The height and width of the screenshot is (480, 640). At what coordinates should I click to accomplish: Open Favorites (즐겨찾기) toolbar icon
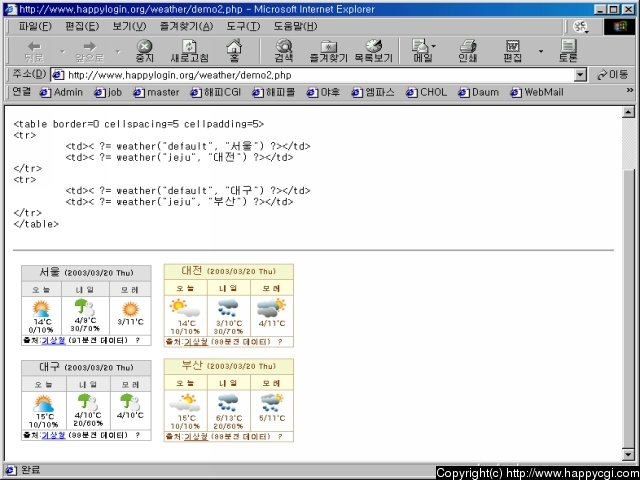[x=329, y=51]
